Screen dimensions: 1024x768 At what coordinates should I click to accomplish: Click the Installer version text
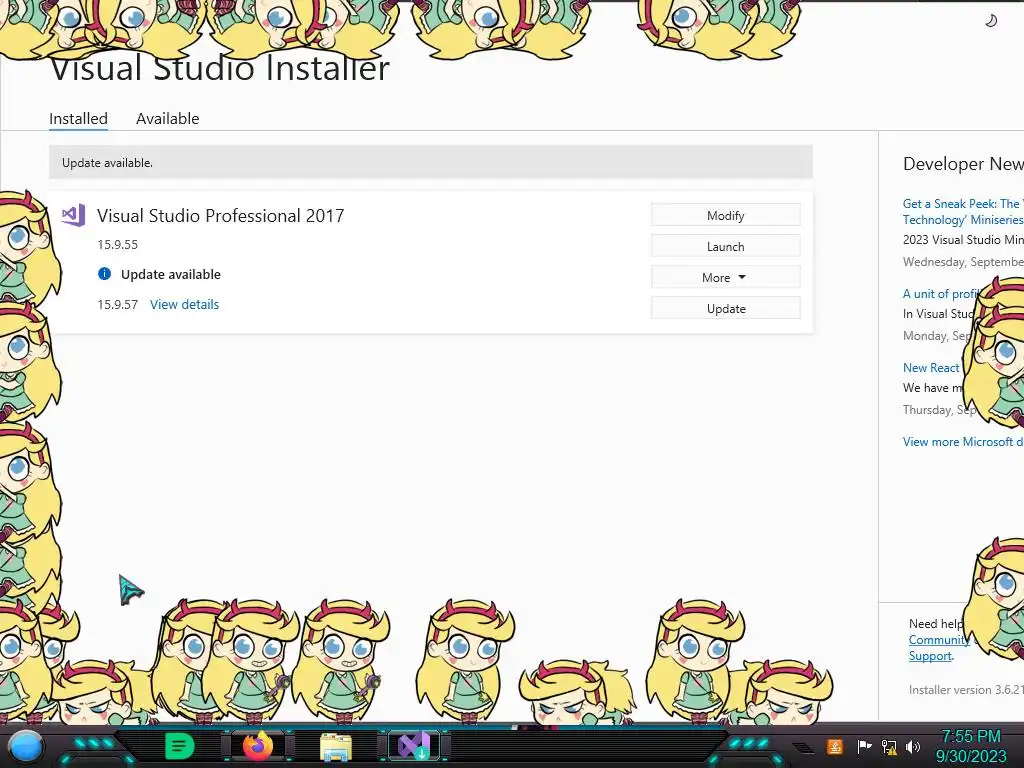(x=966, y=689)
